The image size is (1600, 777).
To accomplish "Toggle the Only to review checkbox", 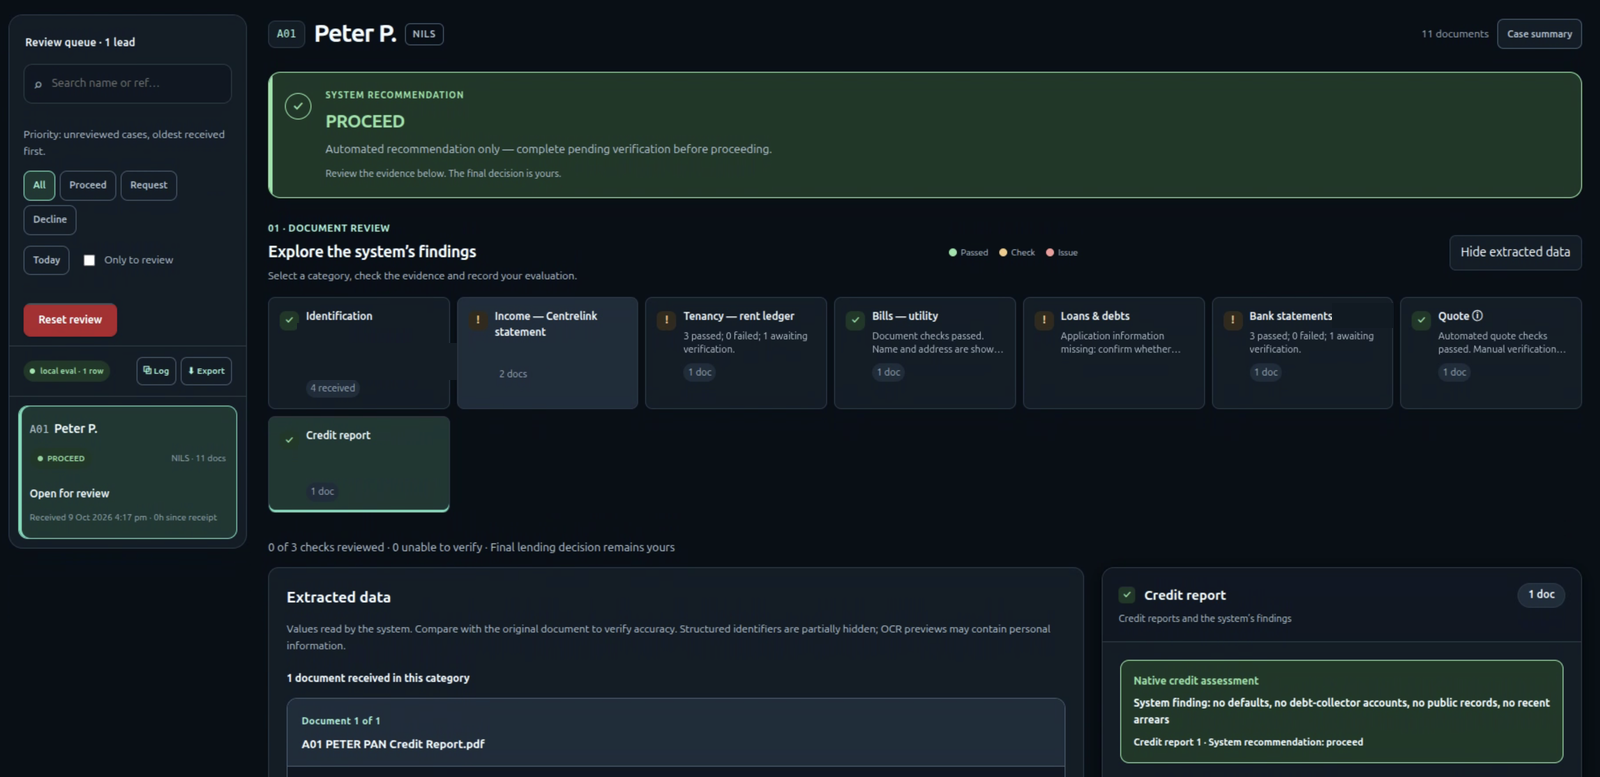I will (x=89, y=260).
